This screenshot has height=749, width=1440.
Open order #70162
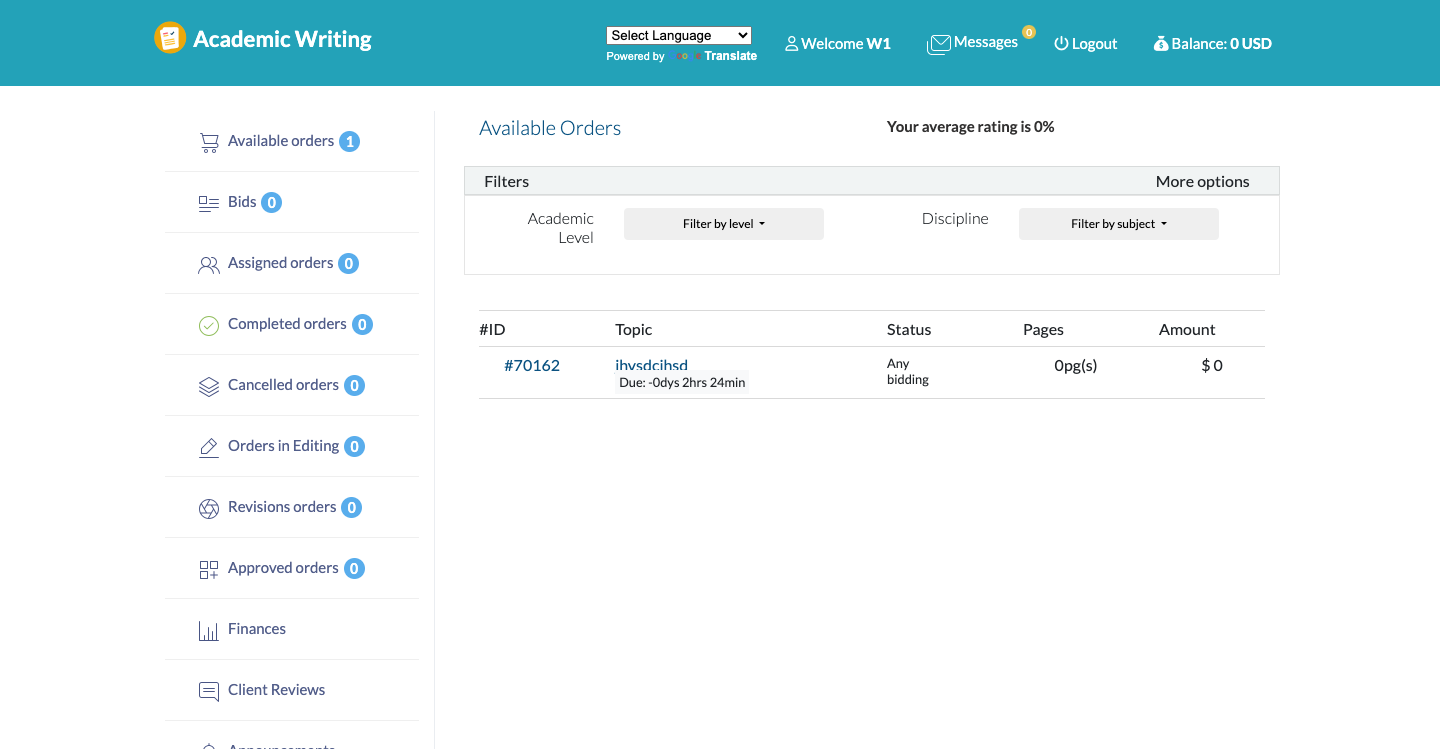pos(532,365)
